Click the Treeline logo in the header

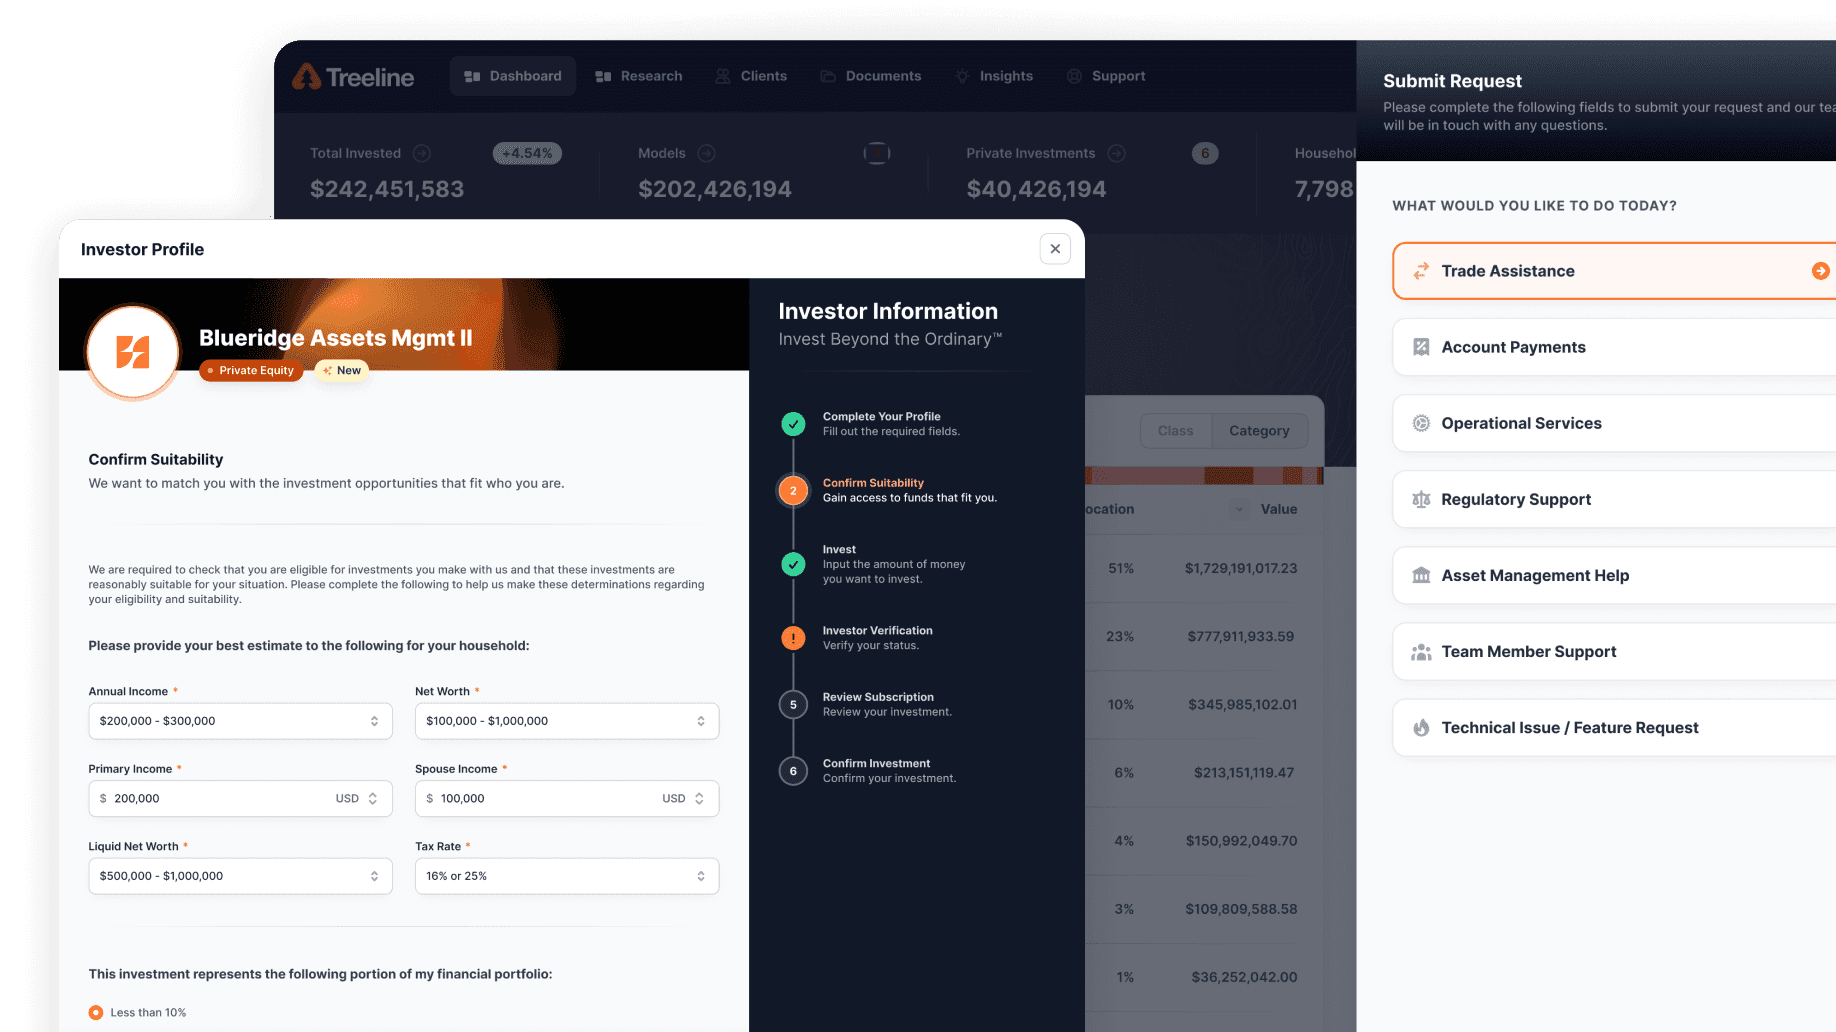click(x=353, y=77)
